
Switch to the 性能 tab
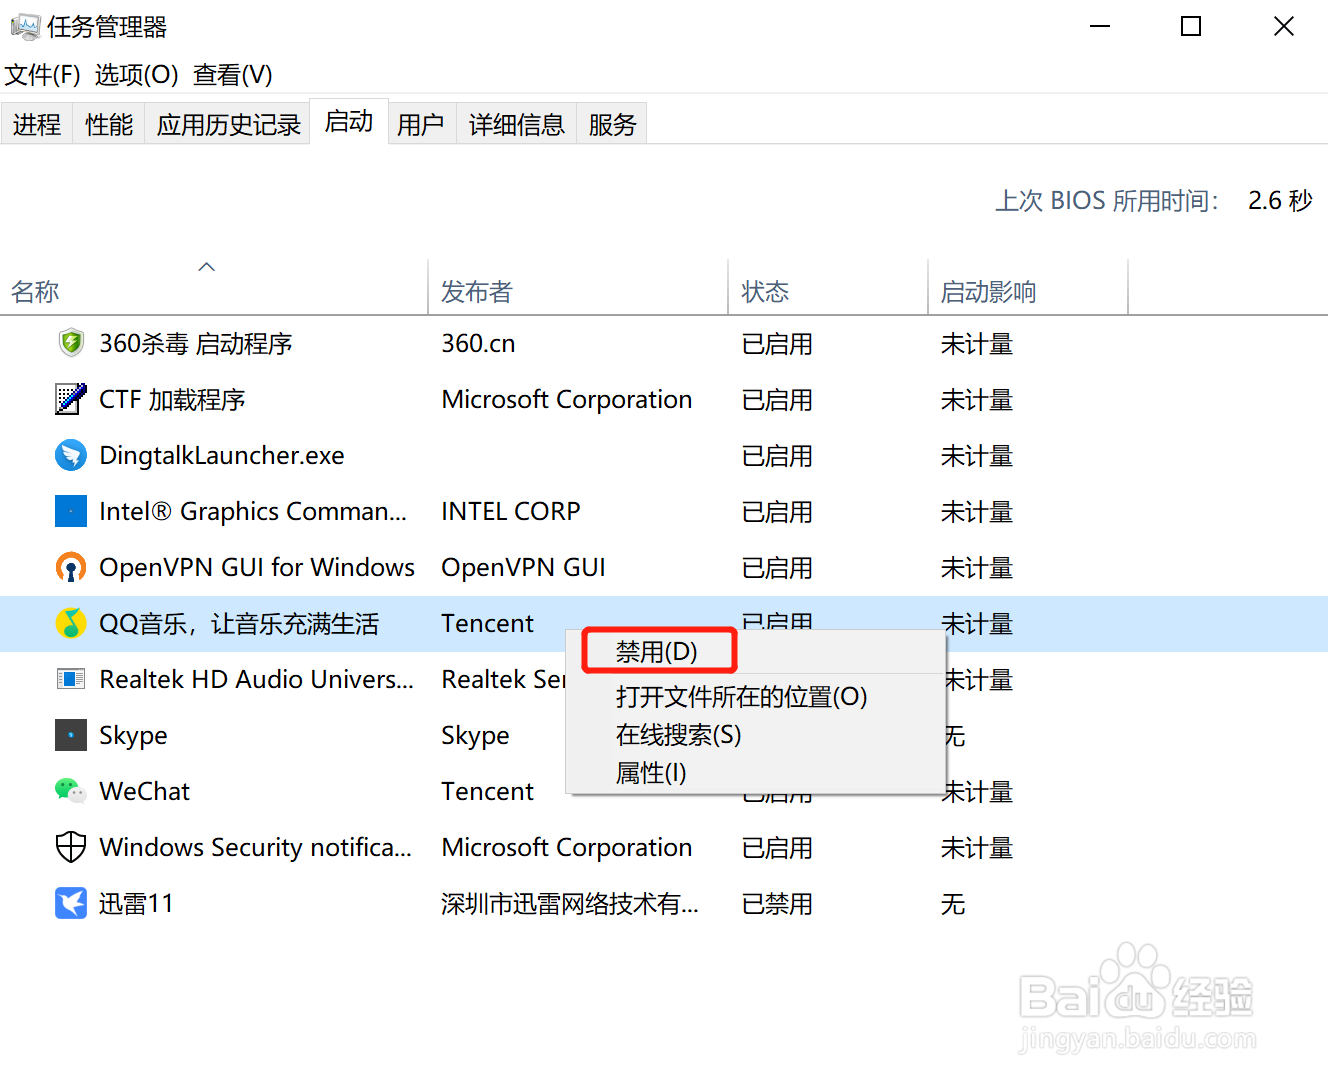(109, 124)
